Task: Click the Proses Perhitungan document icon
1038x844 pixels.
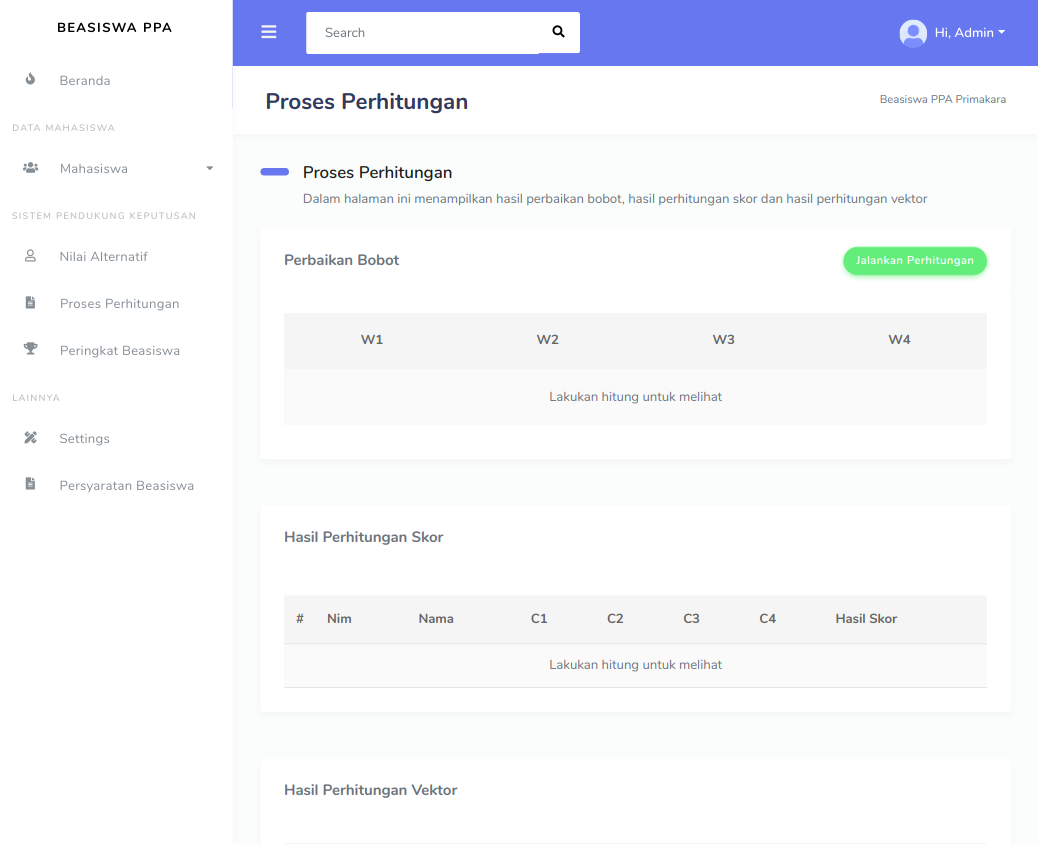Action: coord(30,303)
